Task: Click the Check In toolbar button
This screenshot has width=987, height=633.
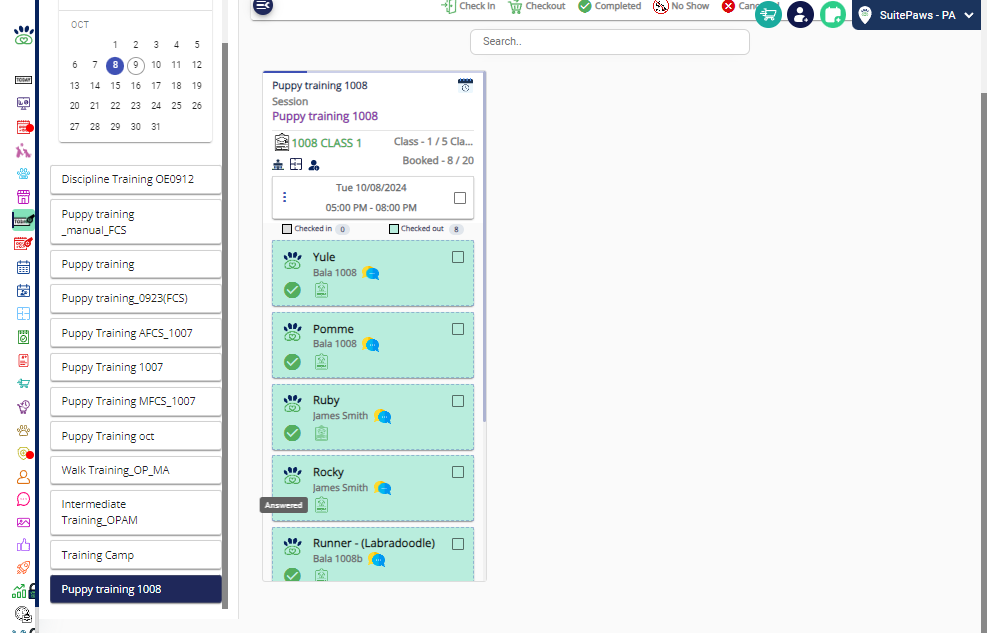Action: [468, 6]
